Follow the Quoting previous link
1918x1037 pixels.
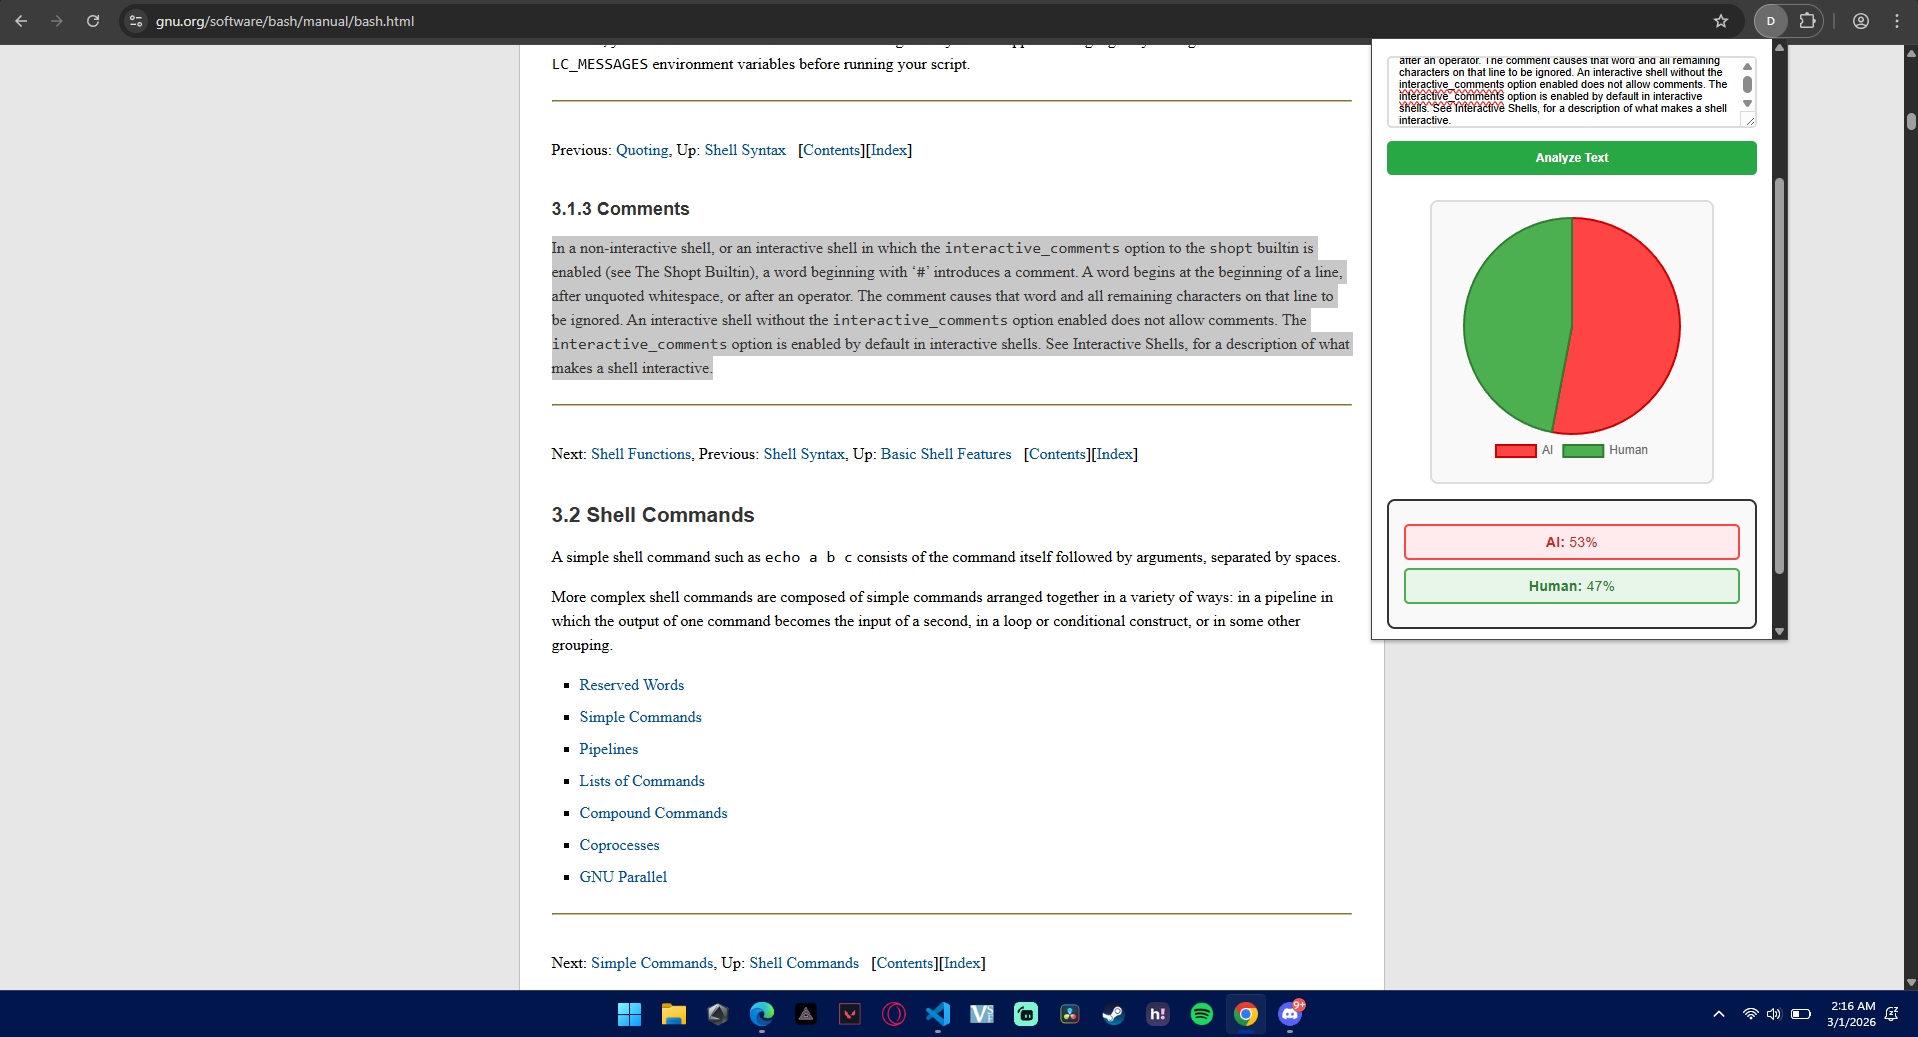click(x=642, y=150)
